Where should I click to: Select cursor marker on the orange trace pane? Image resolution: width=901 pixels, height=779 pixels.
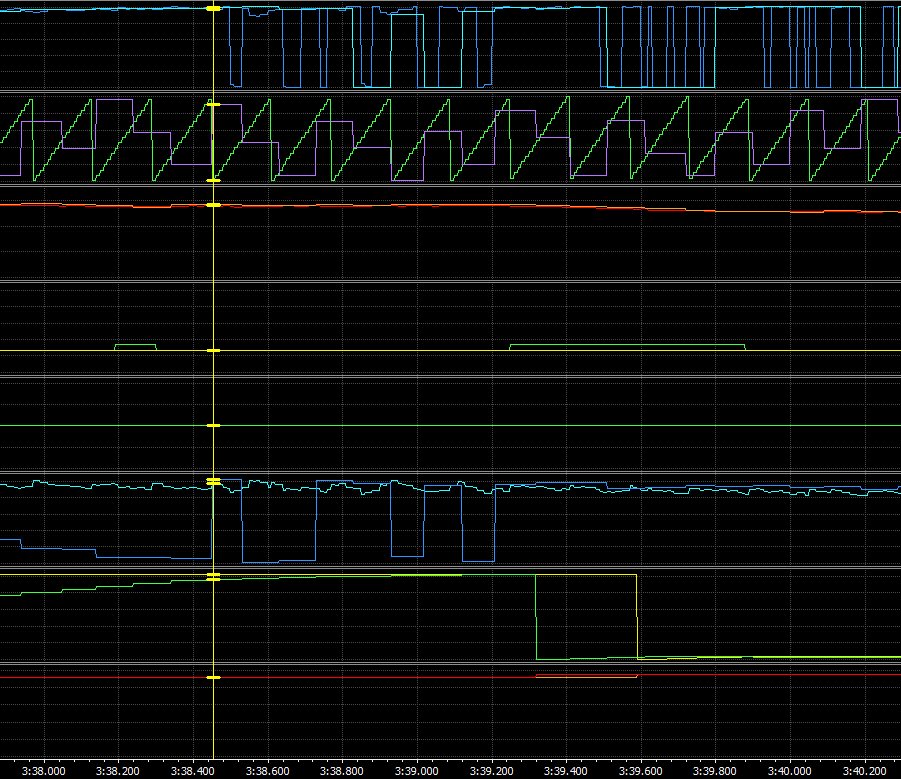[x=213, y=205]
